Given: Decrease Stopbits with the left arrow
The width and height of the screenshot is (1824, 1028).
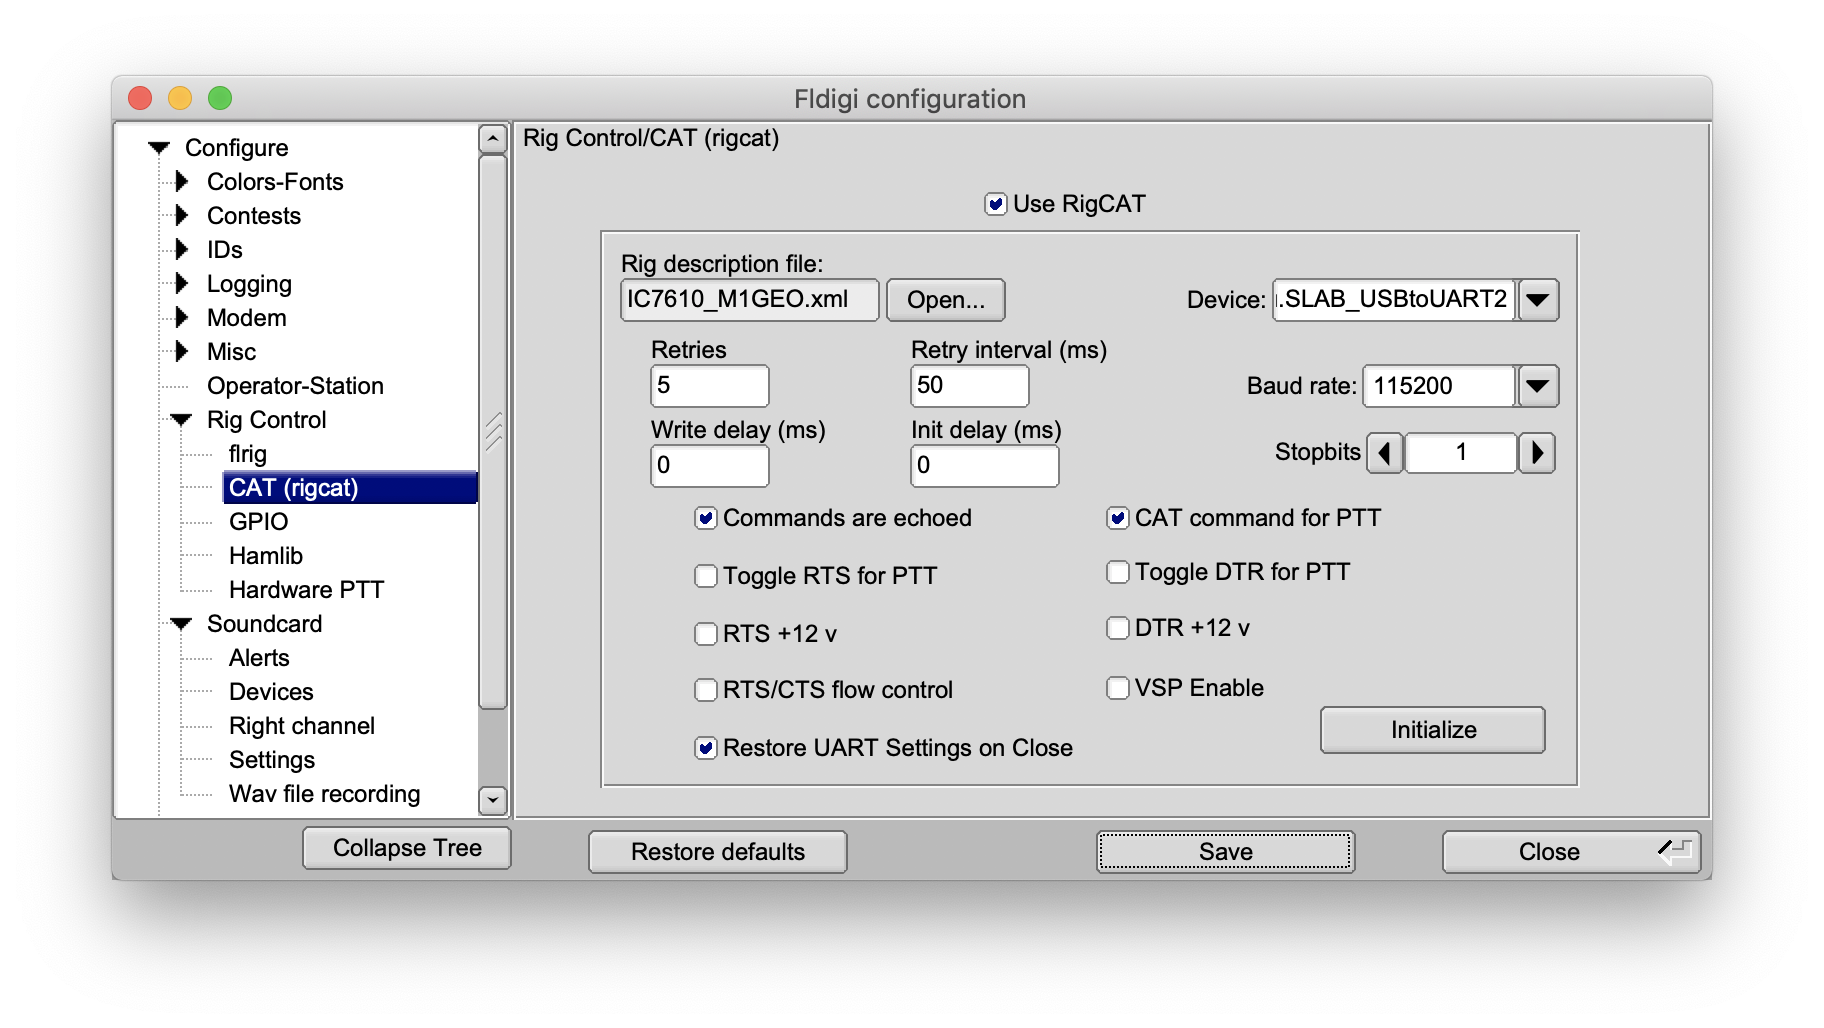Looking at the screenshot, I should 1385,453.
